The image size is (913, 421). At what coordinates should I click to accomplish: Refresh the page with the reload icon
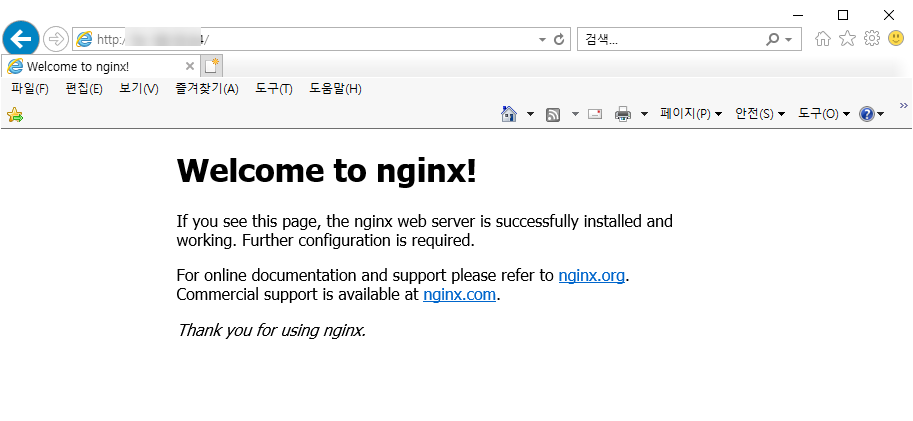559,39
